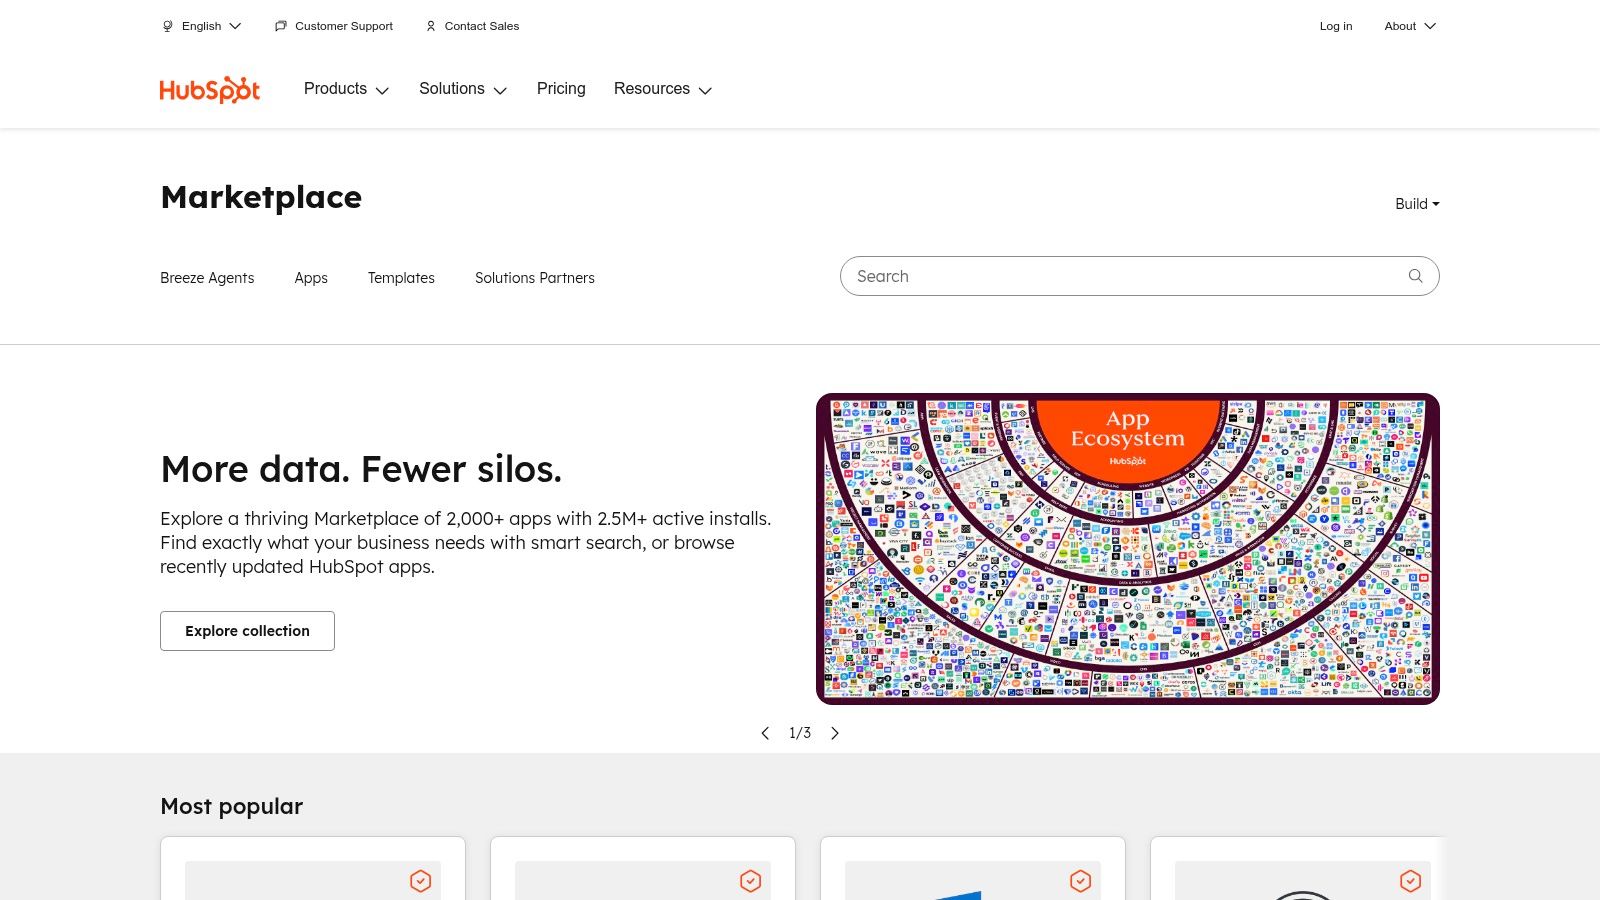Click the Explore collection button
This screenshot has width=1600, height=900.
tap(247, 631)
